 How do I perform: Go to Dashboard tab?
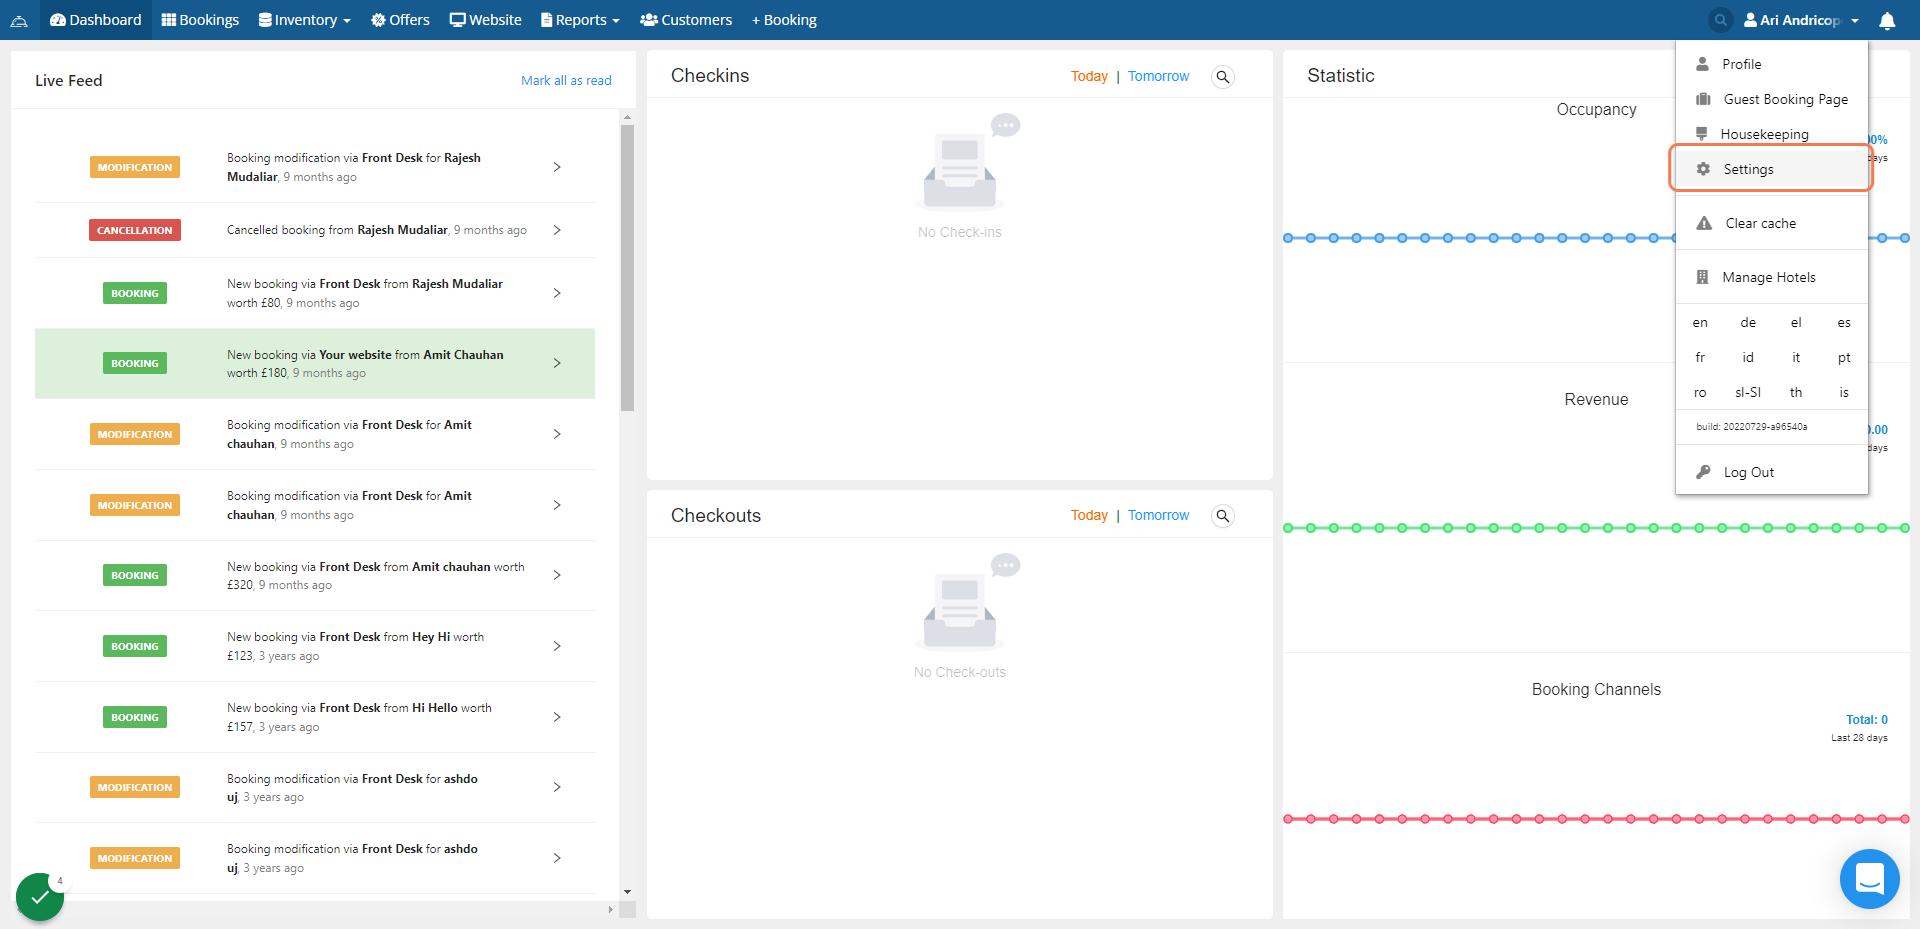[x=96, y=20]
